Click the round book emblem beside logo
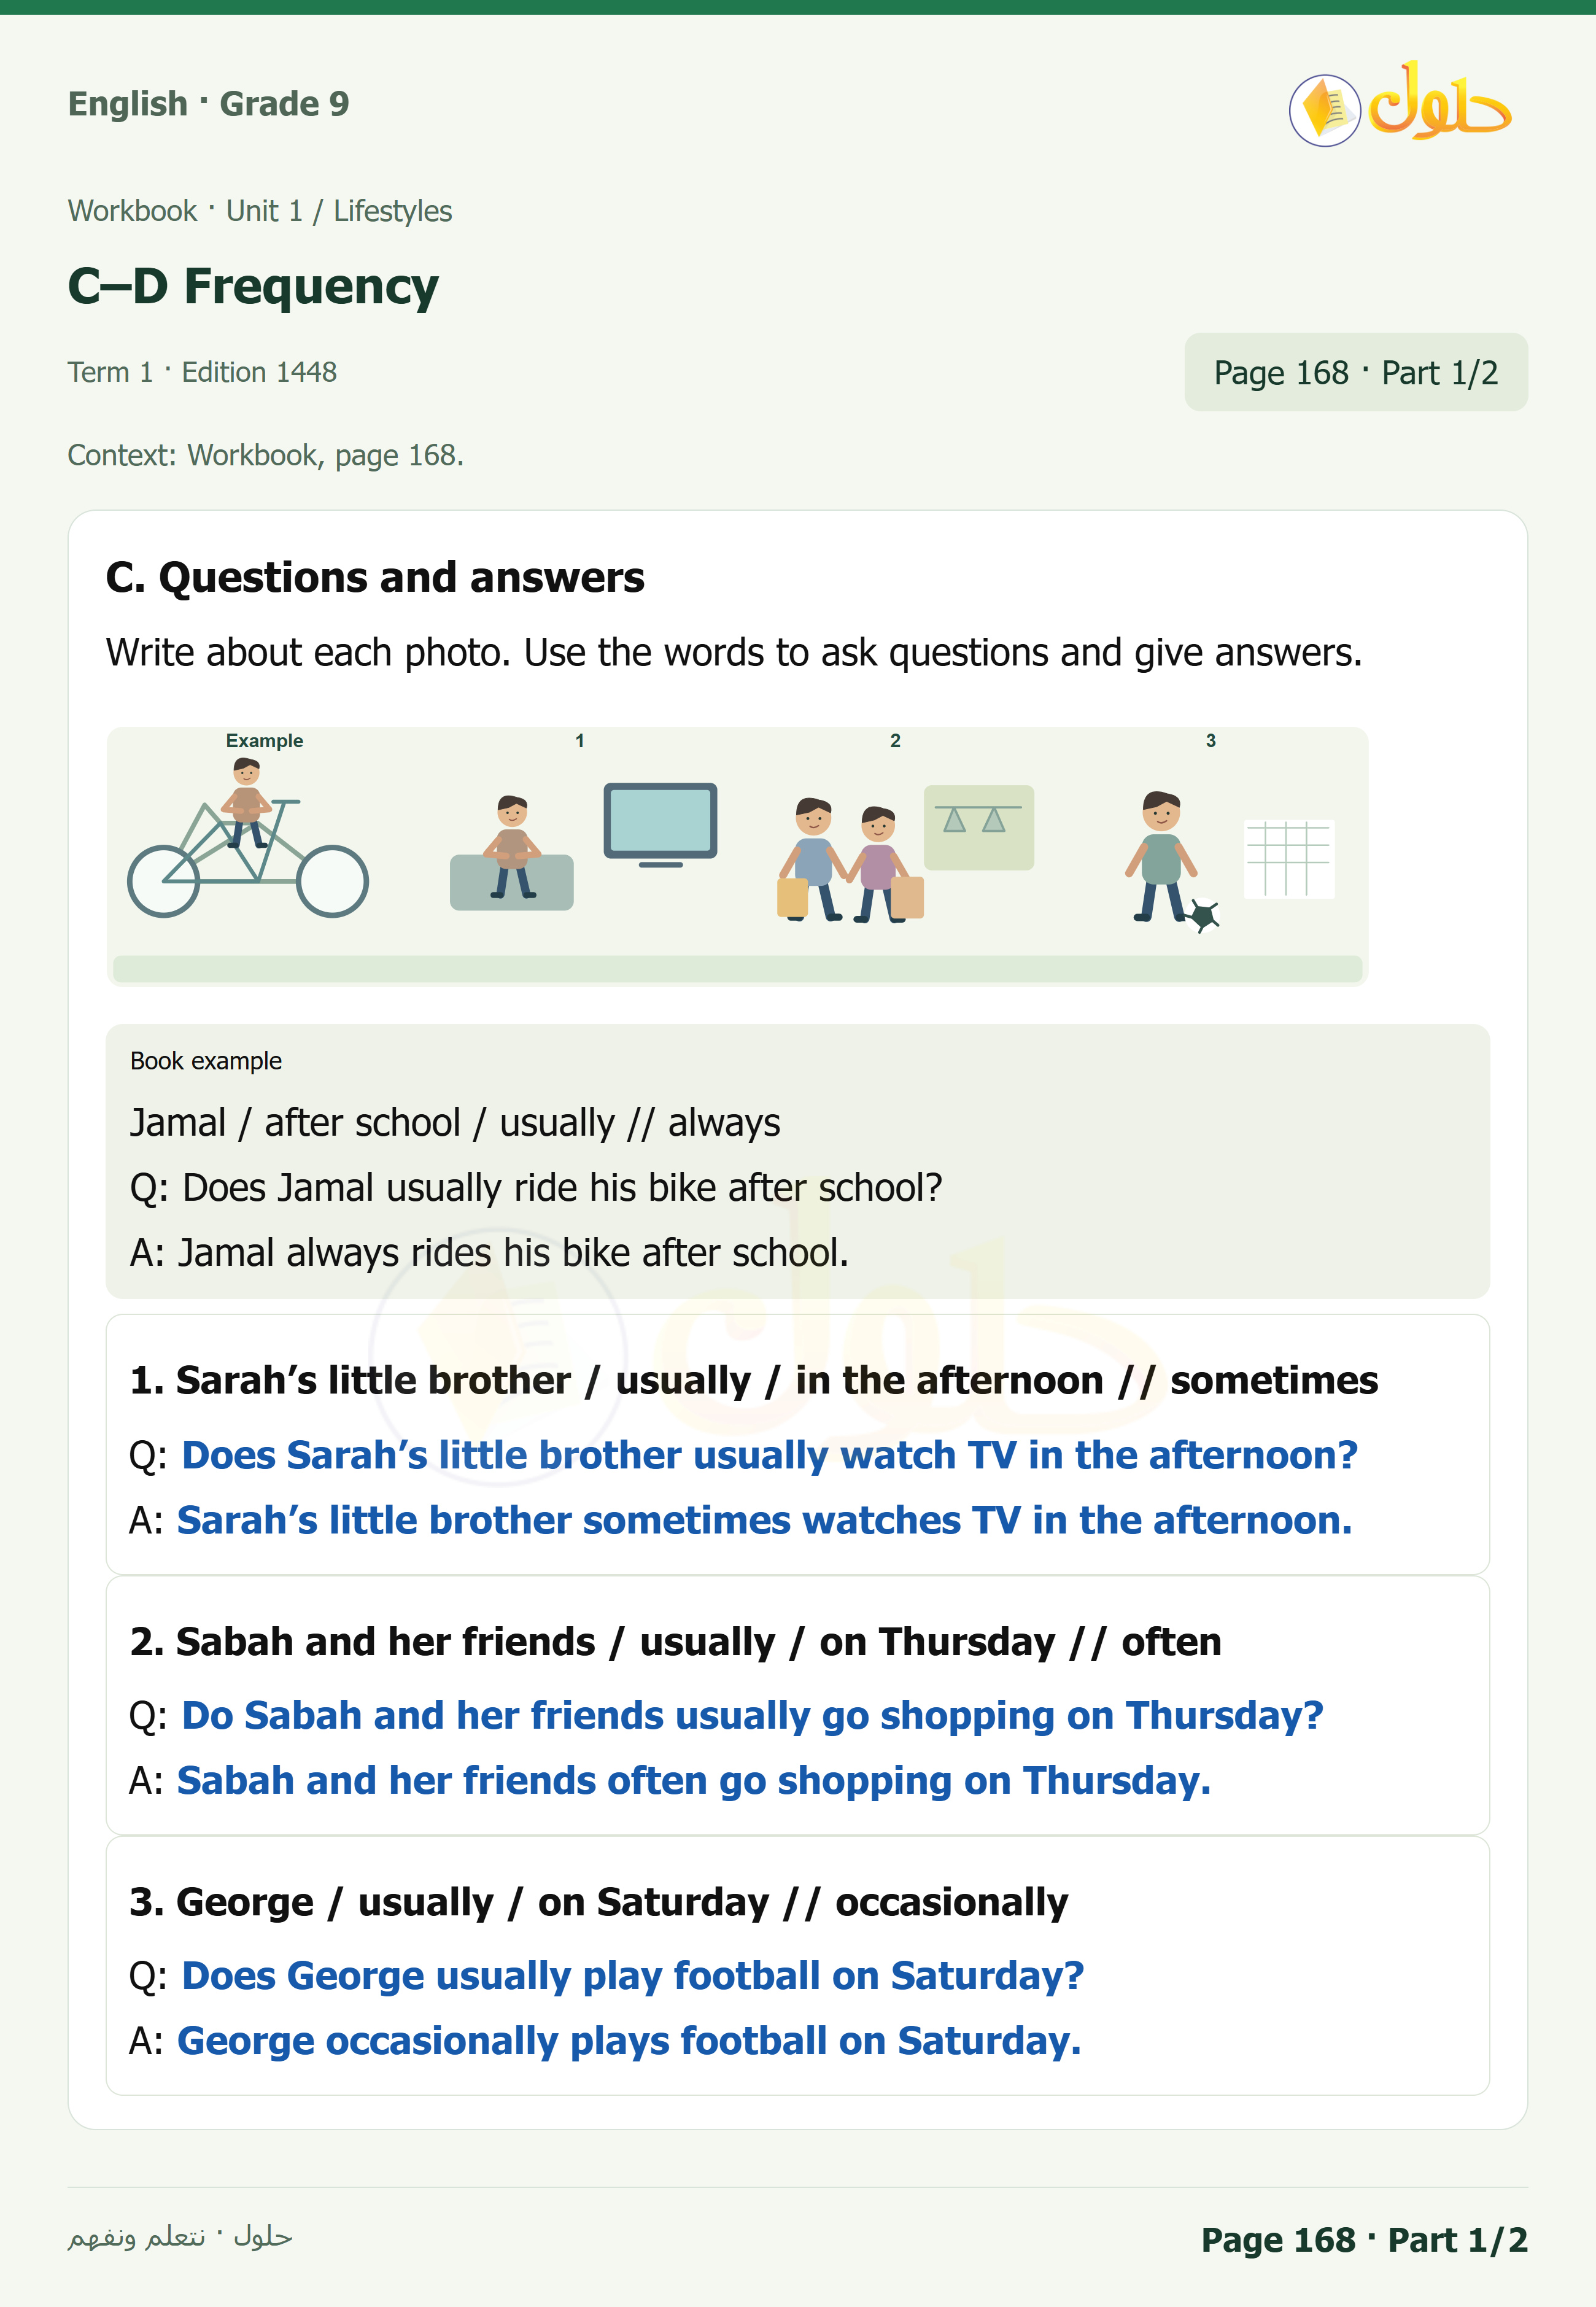 (1324, 110)
